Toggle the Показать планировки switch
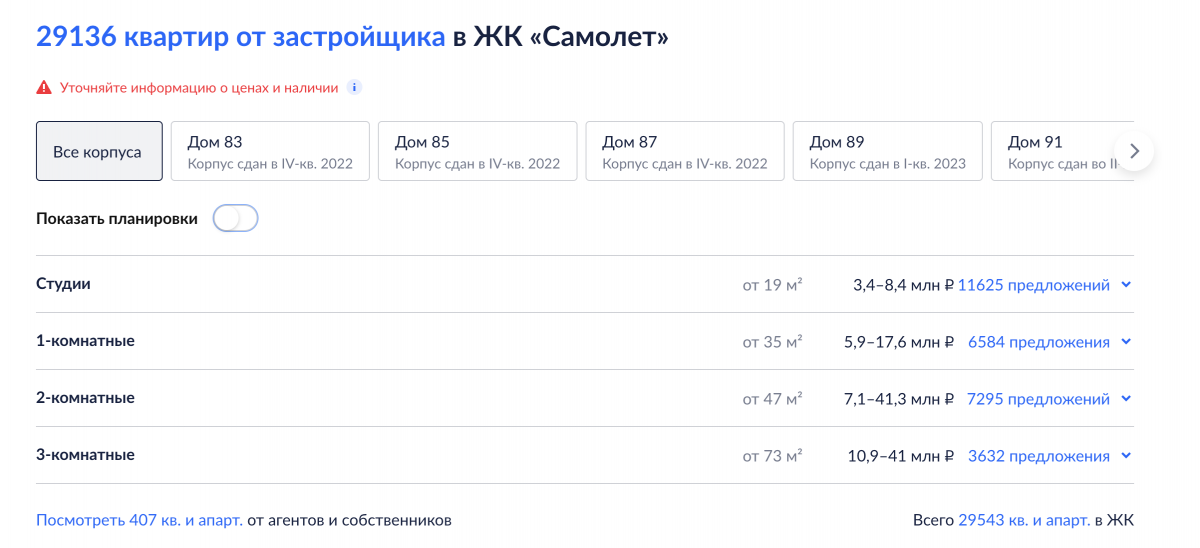This screenshot has height=548, width=1200. 236,218
